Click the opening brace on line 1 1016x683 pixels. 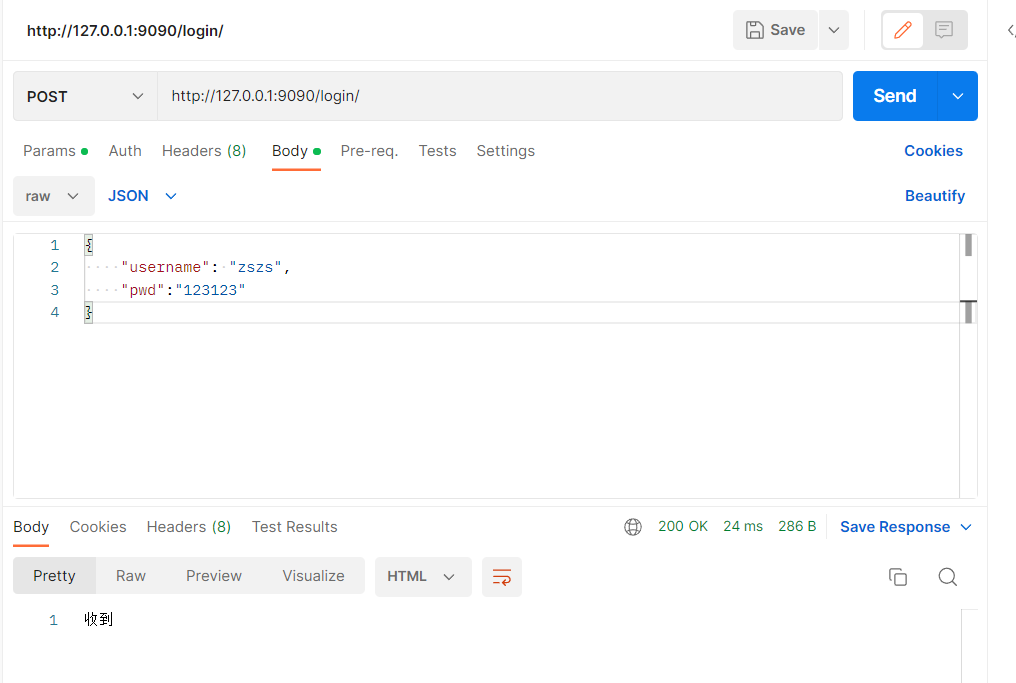coord(89,245)
